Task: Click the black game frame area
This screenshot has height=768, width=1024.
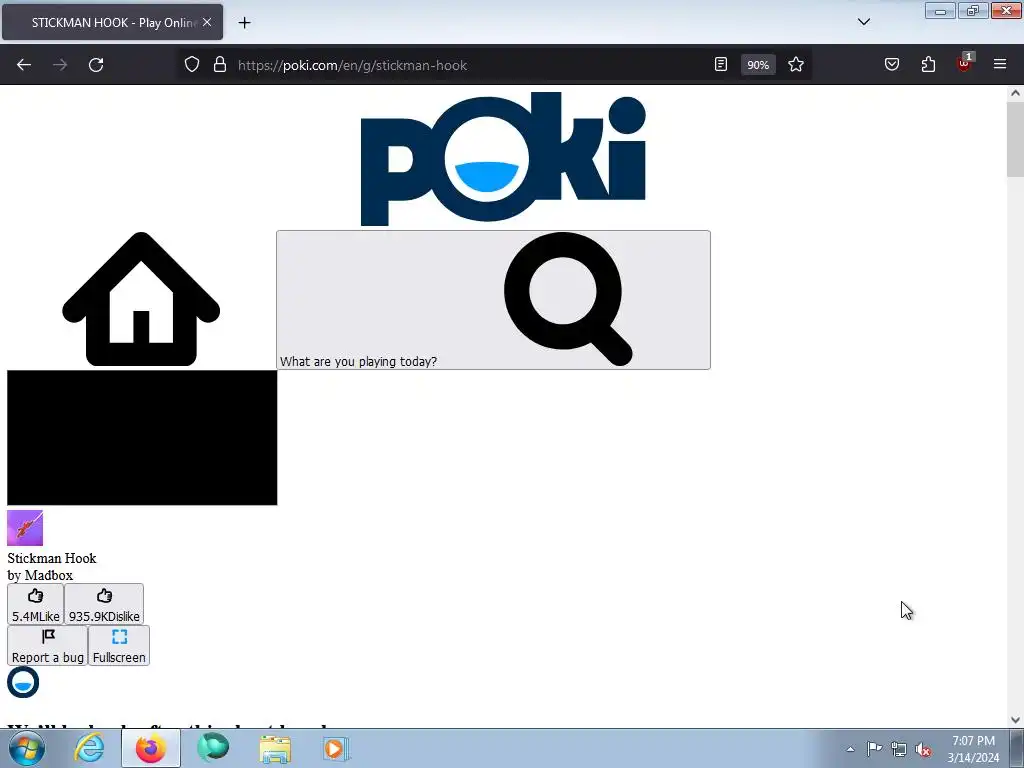Action: pos(142,438)
